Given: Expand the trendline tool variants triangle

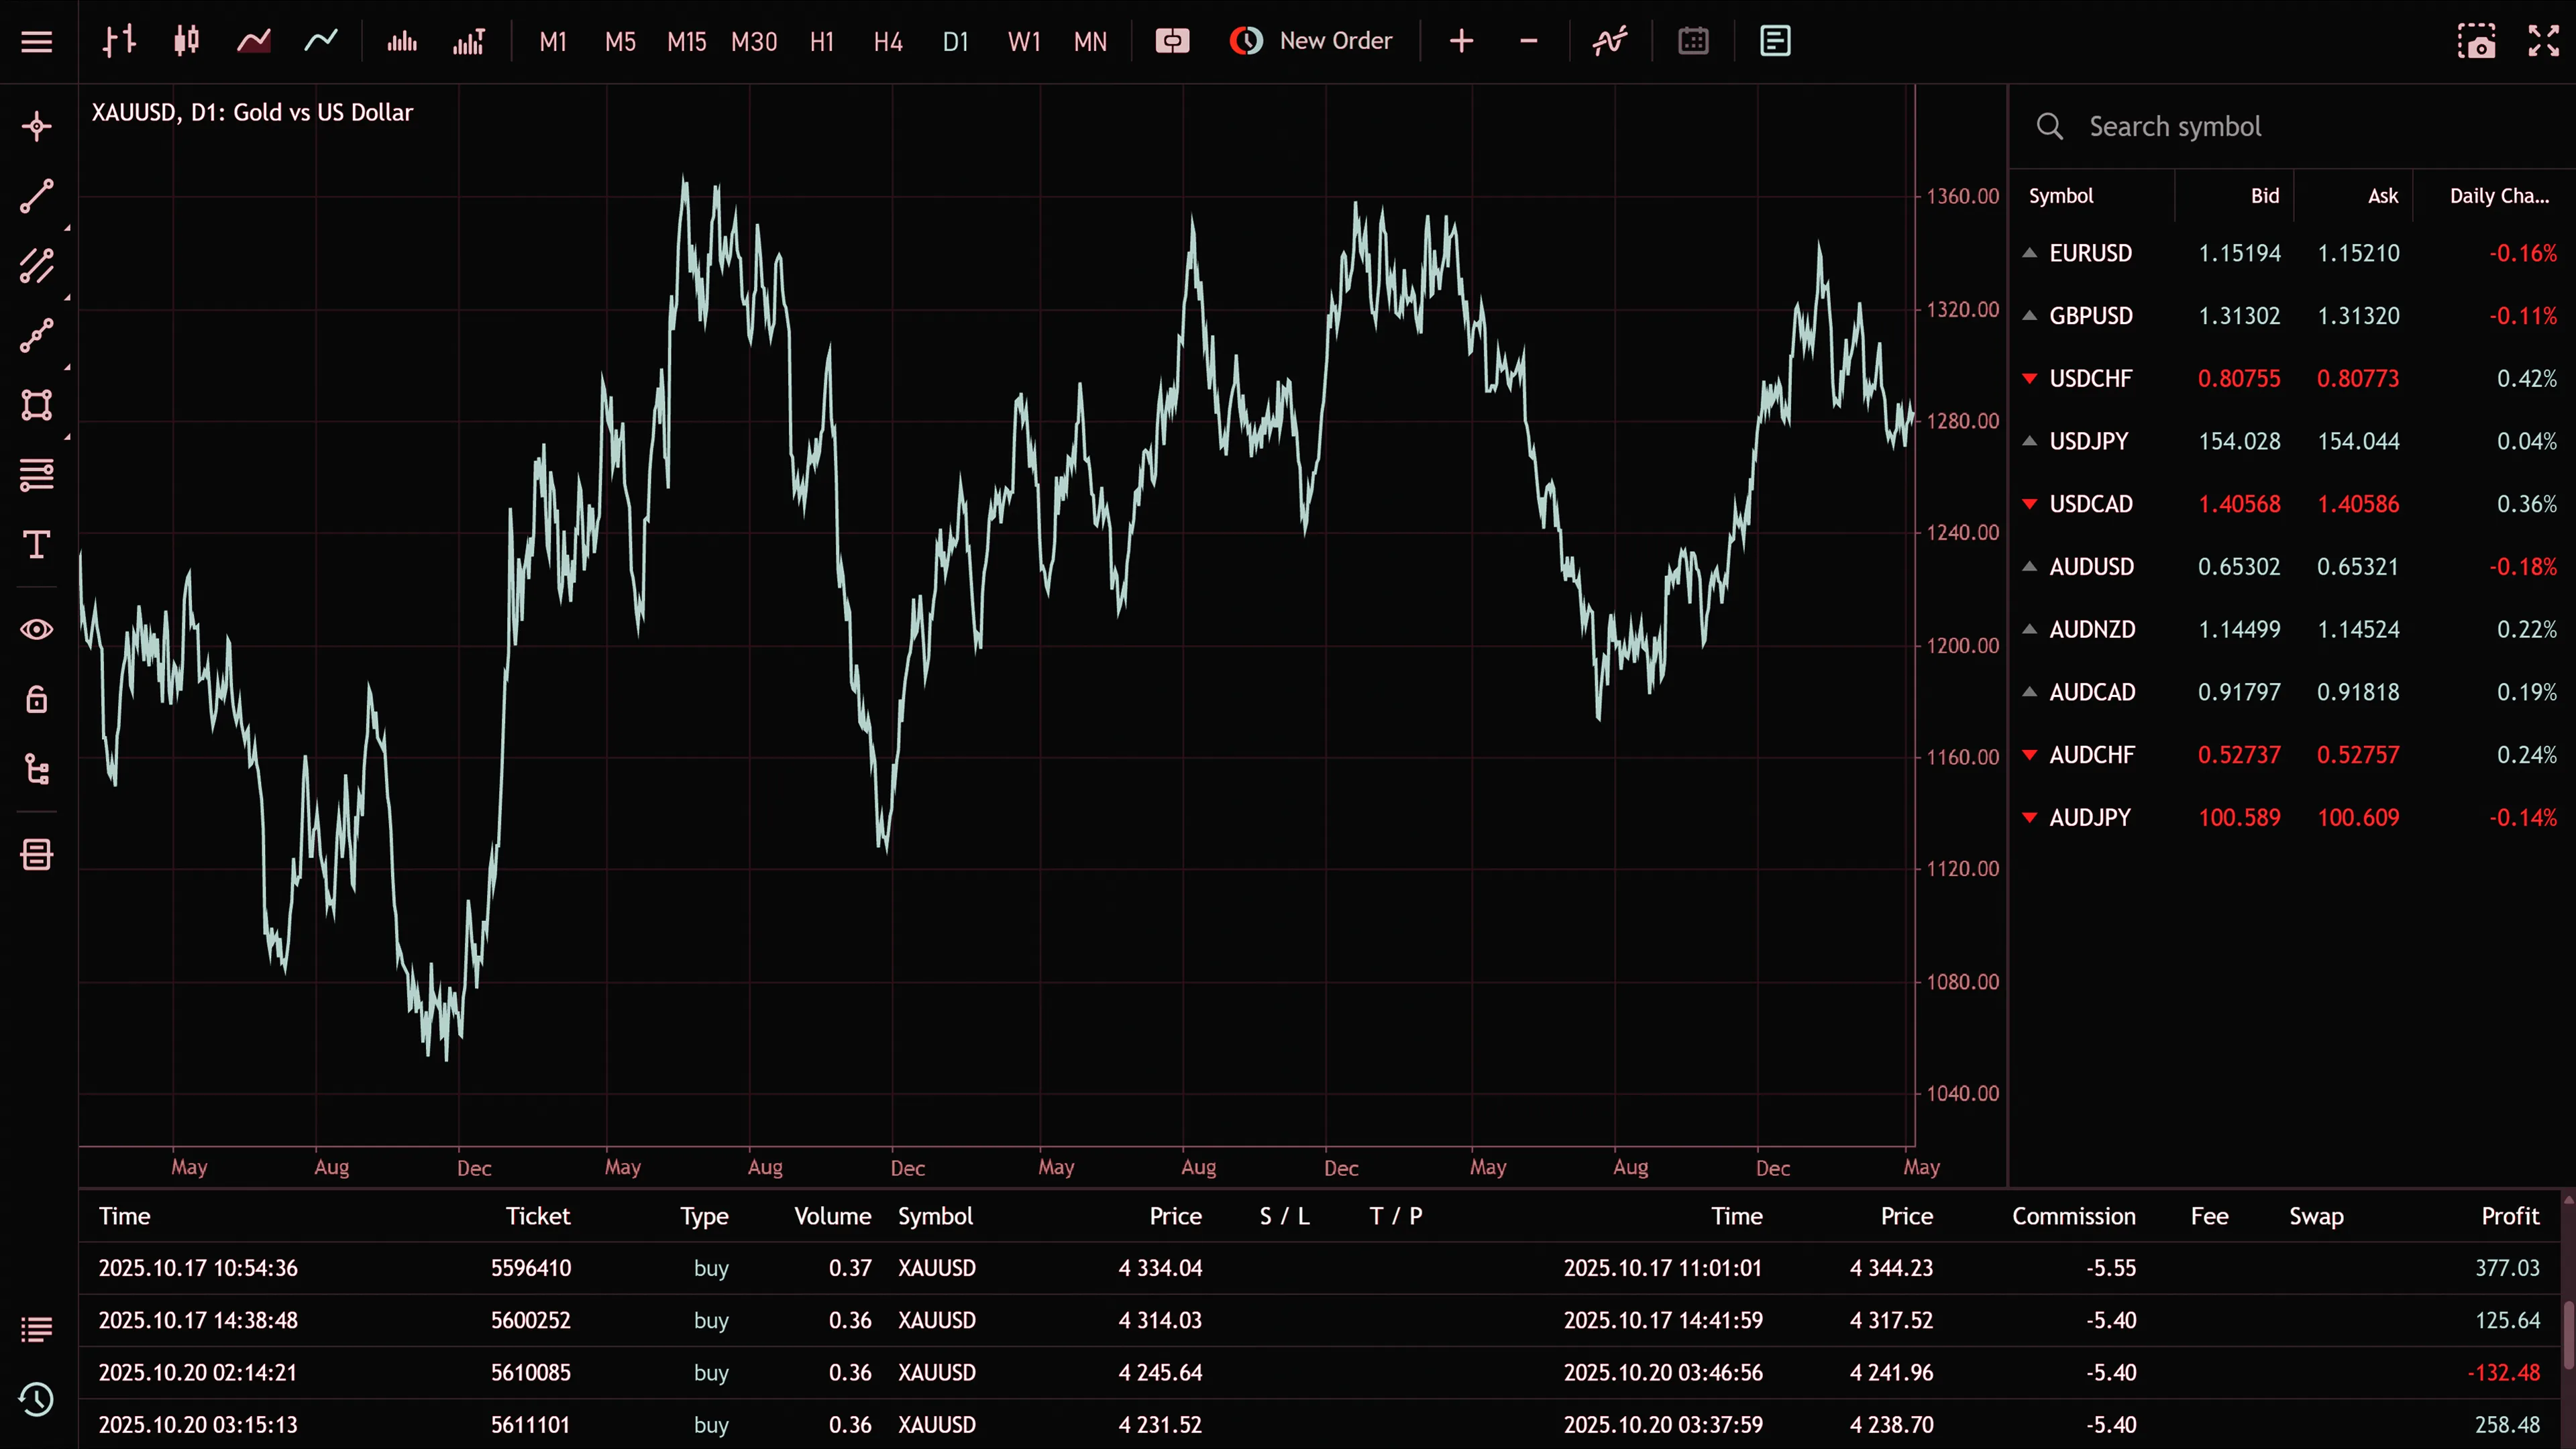Looking at the screenshot, I should click(68, 228).
